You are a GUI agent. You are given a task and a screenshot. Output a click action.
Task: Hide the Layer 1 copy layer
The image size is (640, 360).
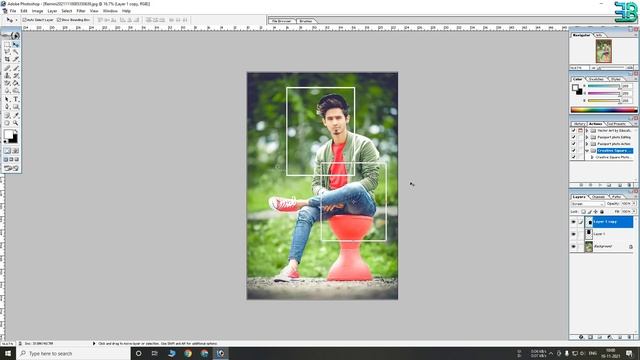(573, 222)
